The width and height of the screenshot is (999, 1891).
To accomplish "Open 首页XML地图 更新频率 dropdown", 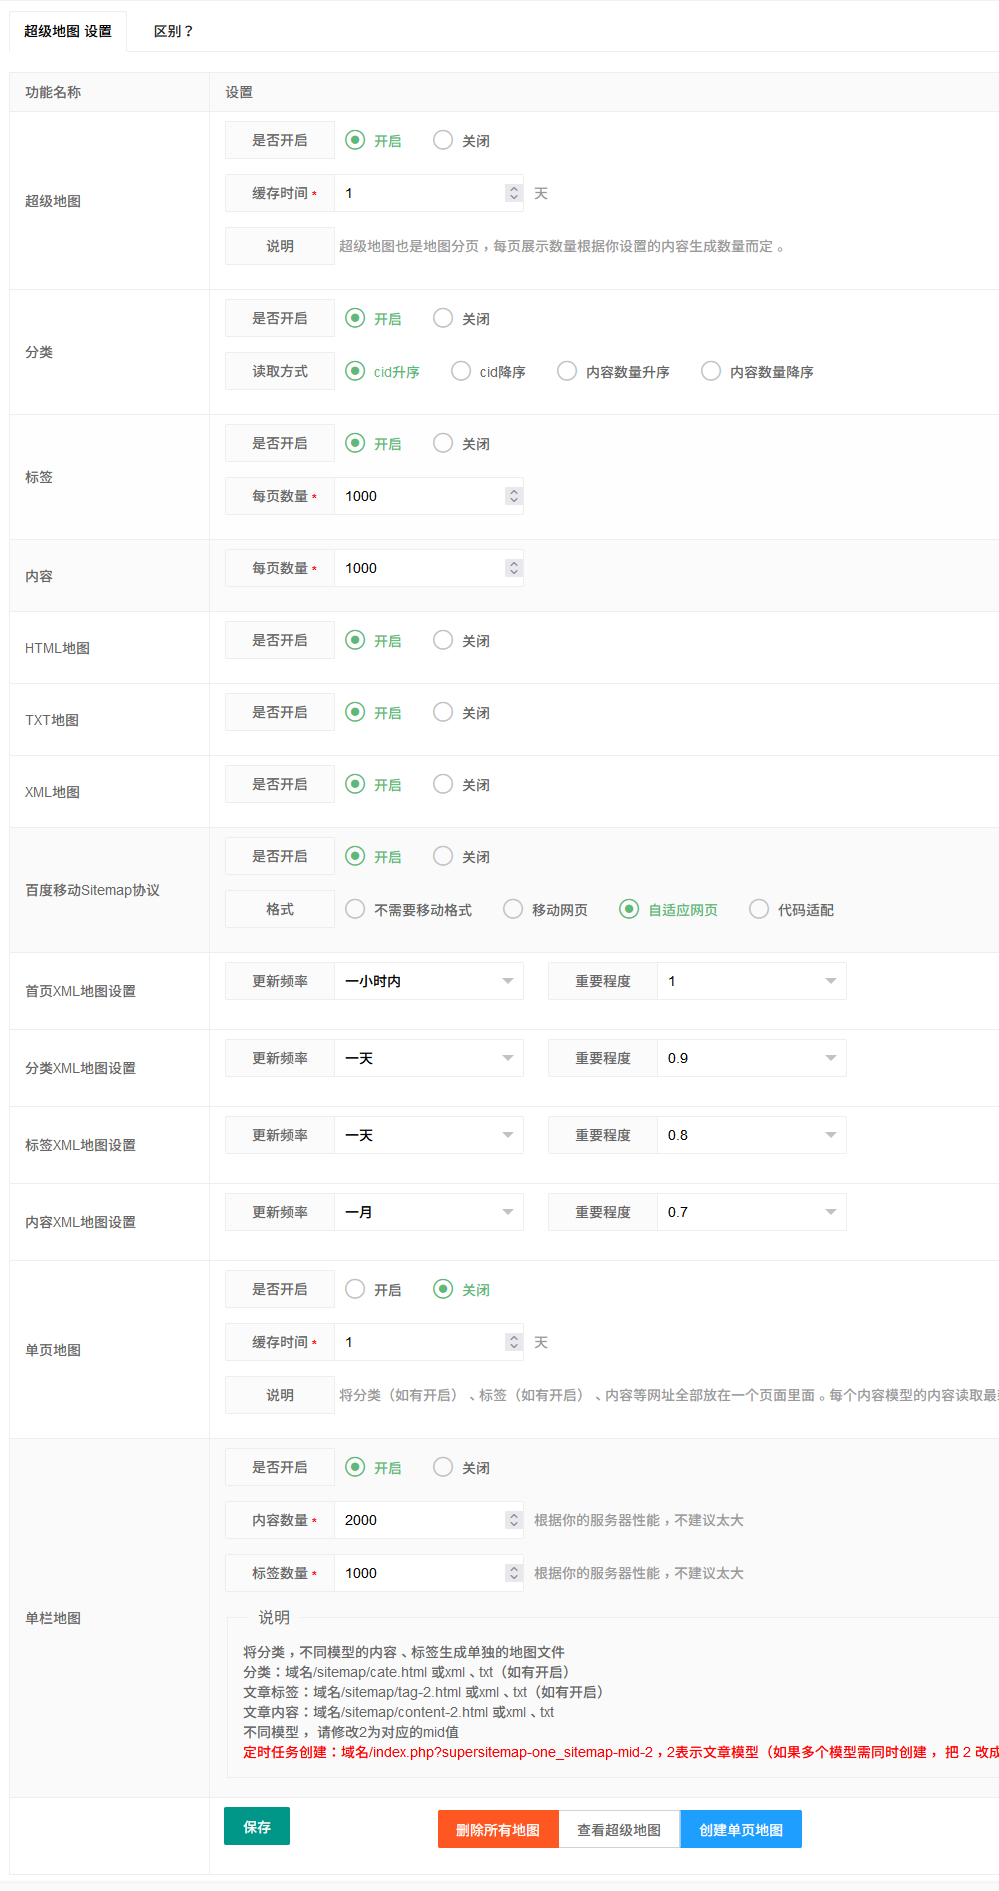I will [x=428, y=981].
